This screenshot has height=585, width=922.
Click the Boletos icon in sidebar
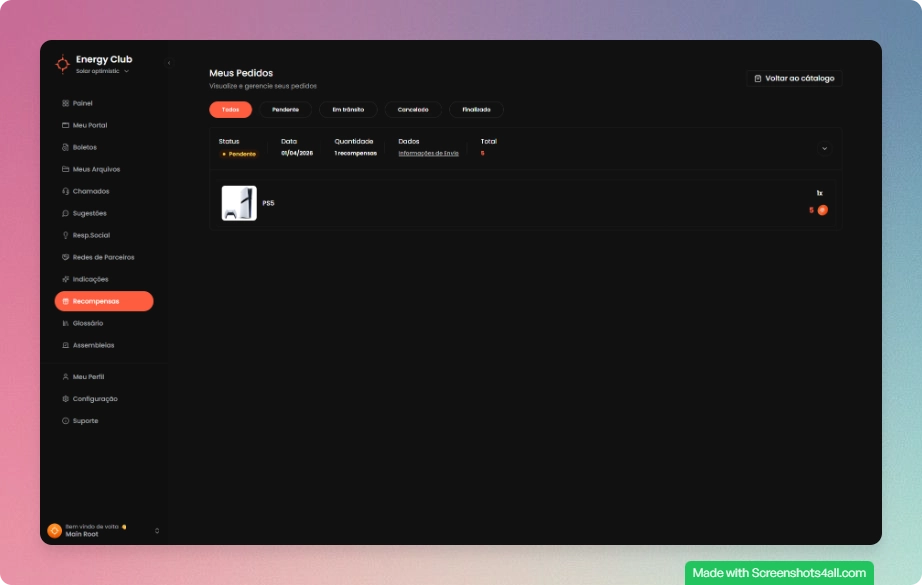(x=65, y=147)
